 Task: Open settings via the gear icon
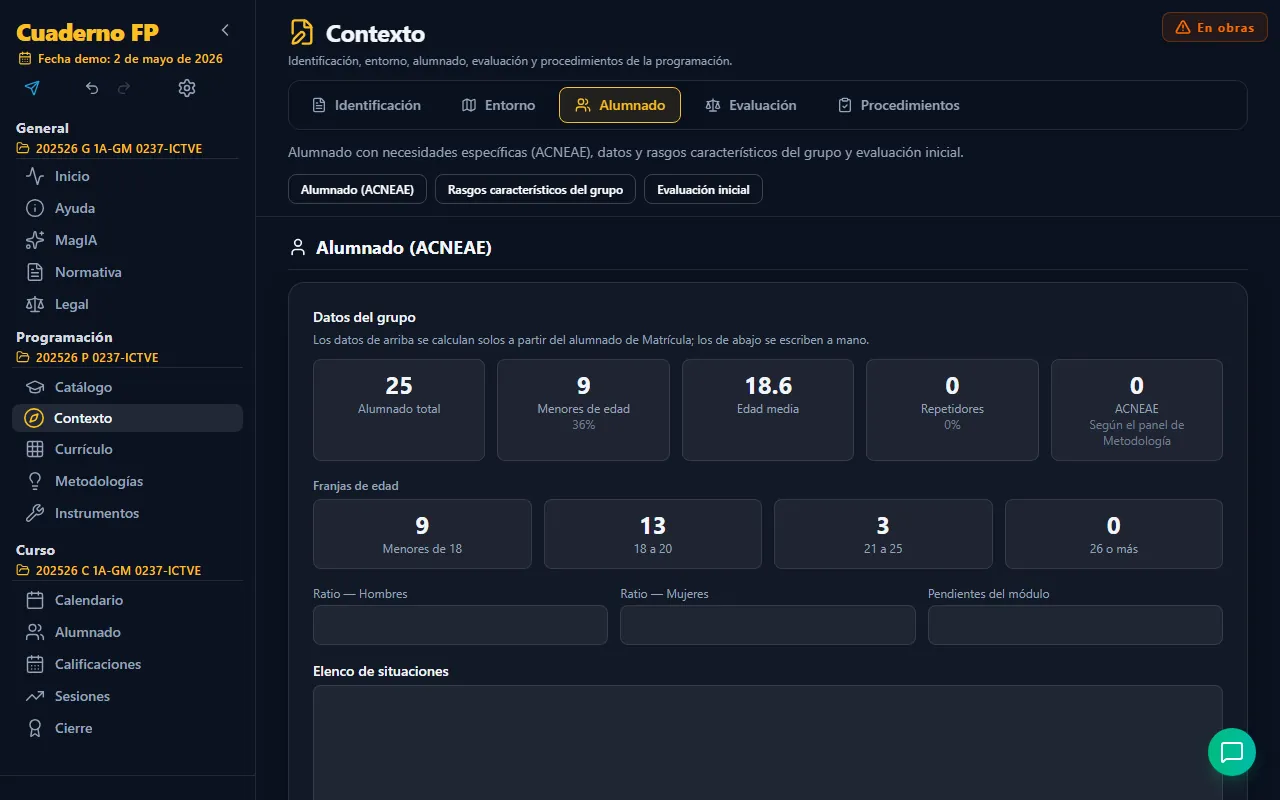(x=187, y=88)
